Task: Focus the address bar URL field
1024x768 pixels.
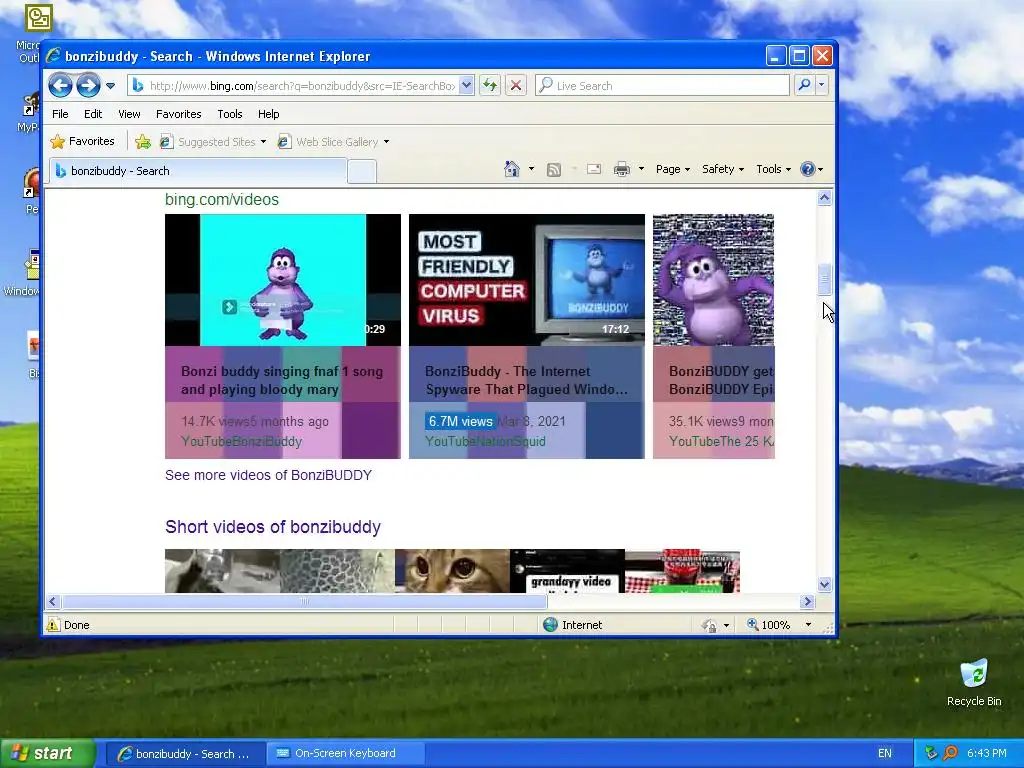Action: pos(301,86)
